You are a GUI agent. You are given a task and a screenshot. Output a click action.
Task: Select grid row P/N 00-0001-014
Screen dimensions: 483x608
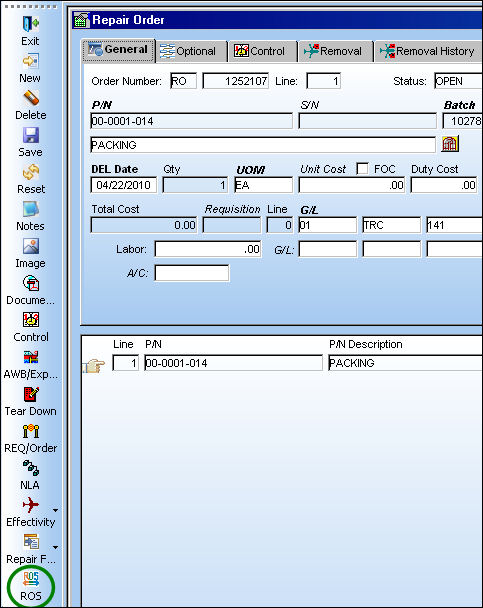tap(233, 363)
